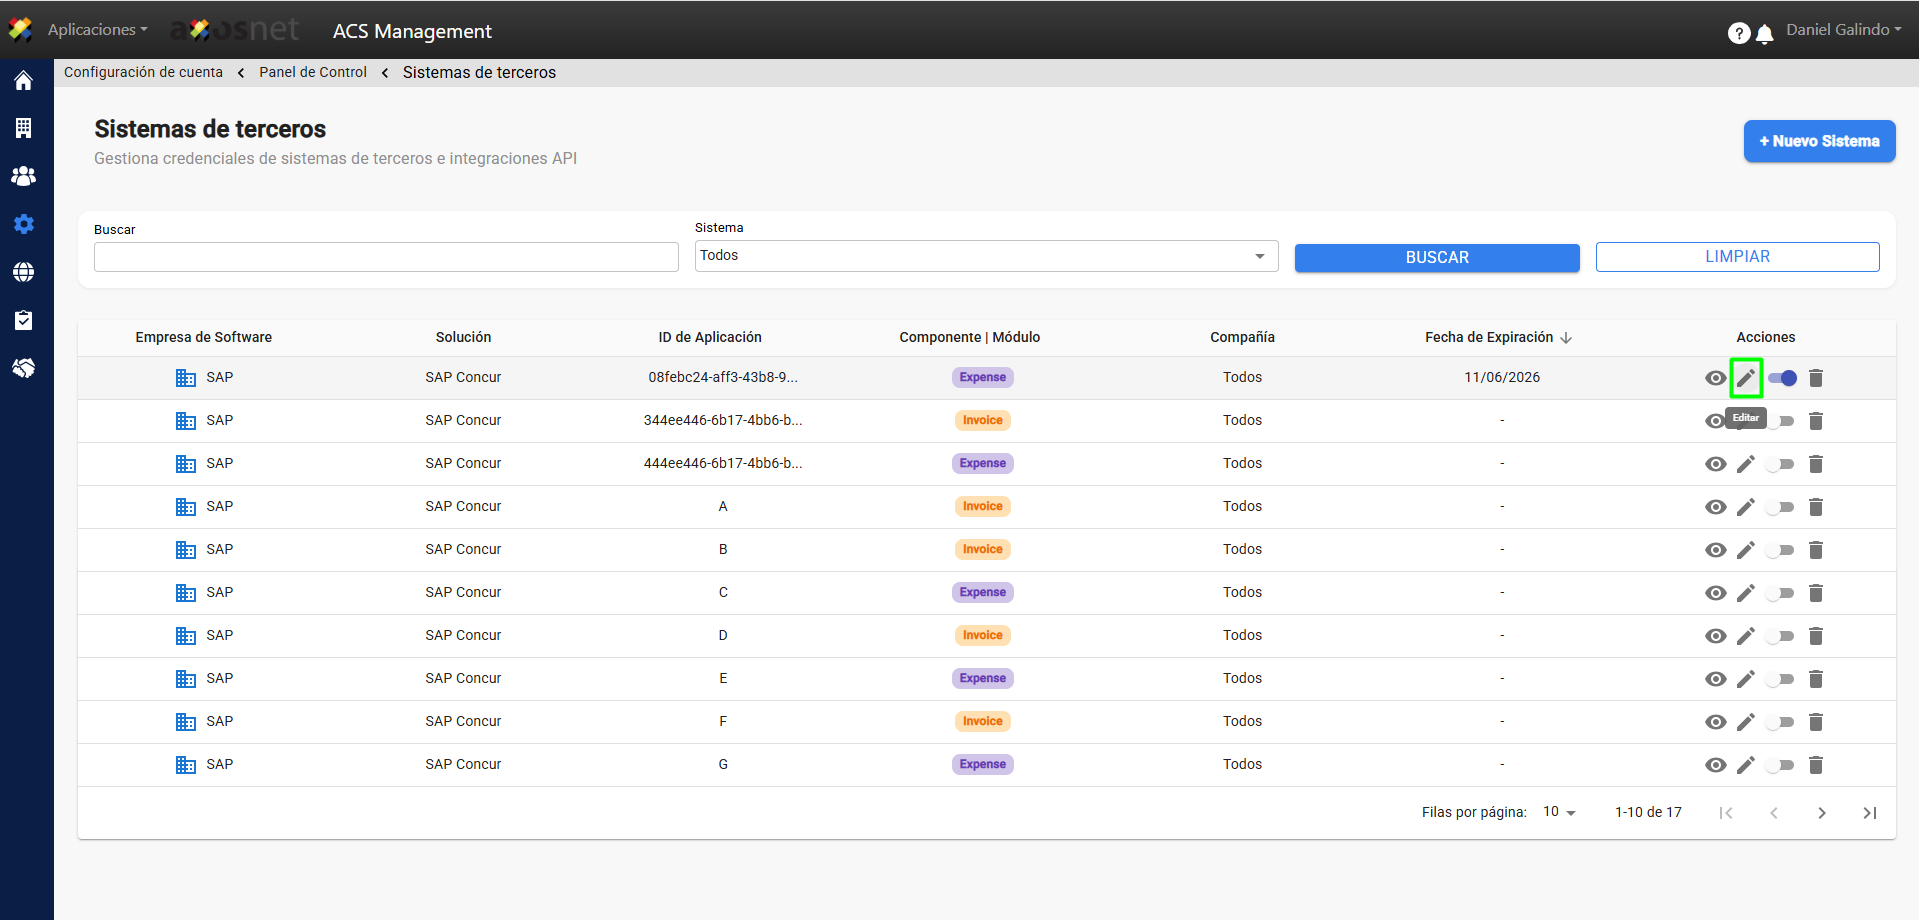
Task: Open Daniel Galindo user menu
Action: pyautogui.click(x=1843, y=30)
